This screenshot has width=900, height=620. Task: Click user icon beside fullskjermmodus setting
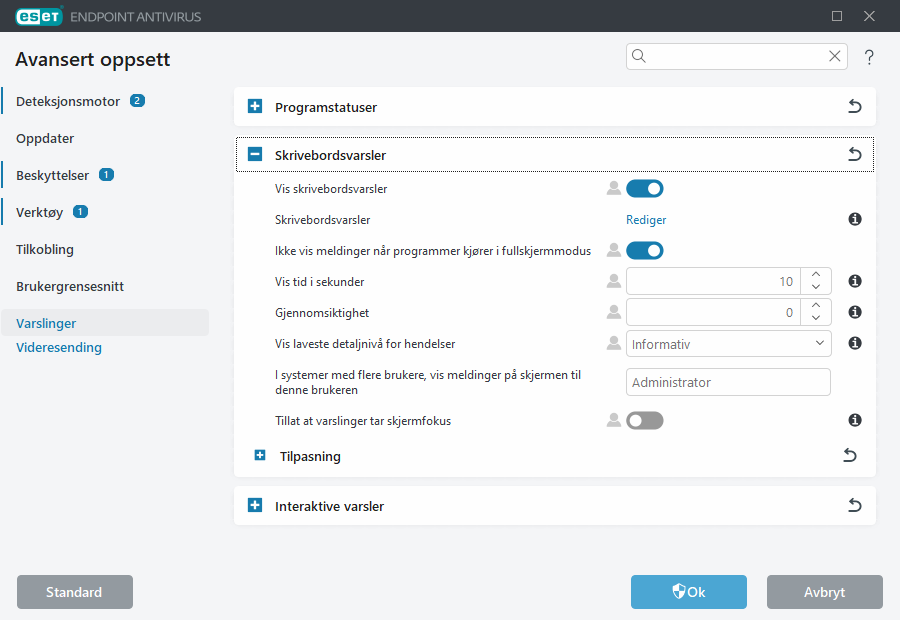coord(614,250)
